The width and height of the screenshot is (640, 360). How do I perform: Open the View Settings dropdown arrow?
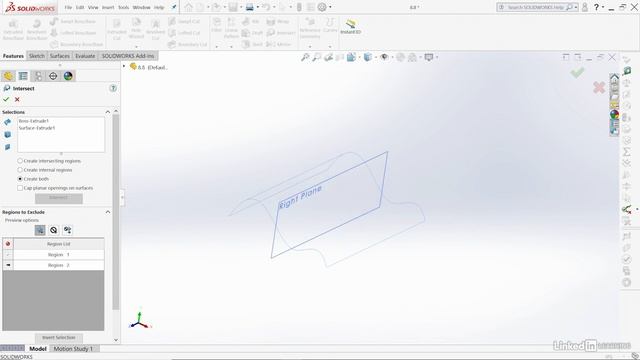click(437, 58)
